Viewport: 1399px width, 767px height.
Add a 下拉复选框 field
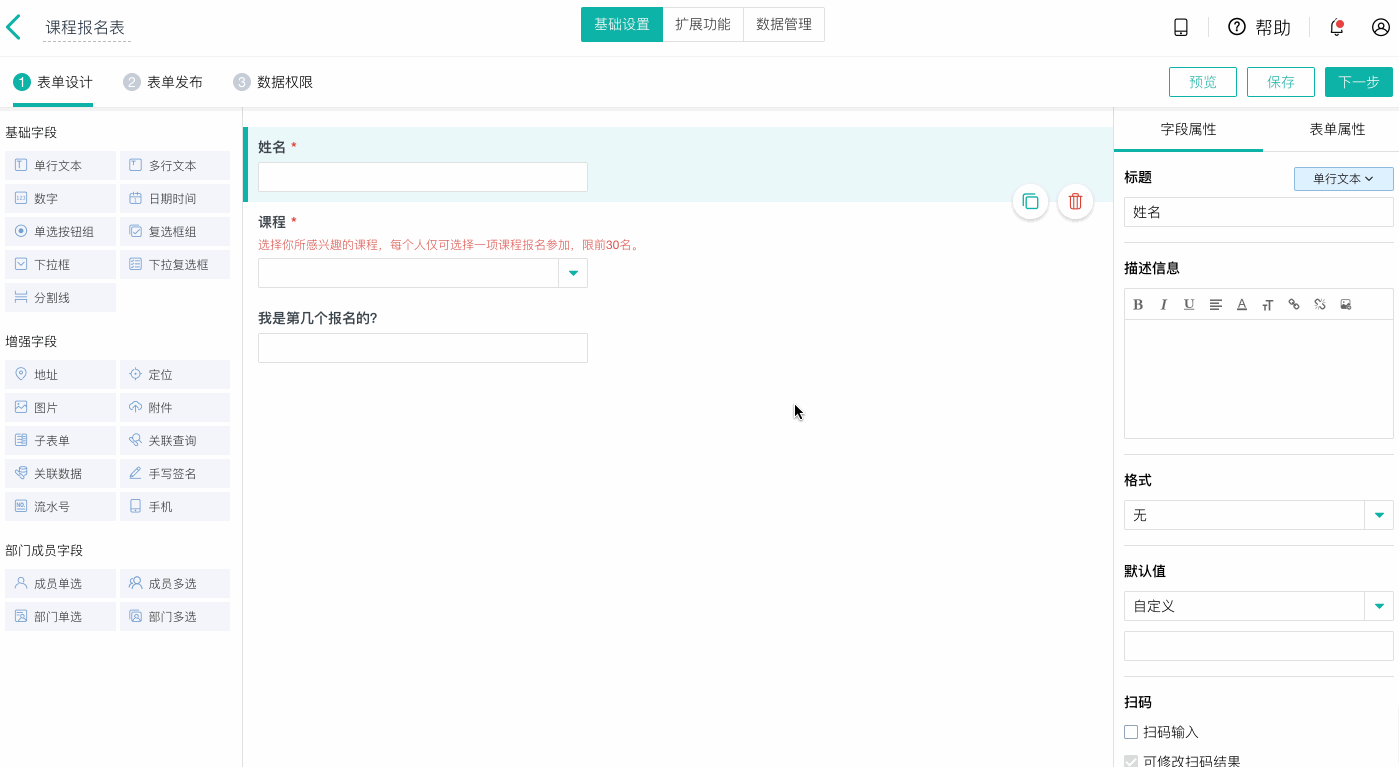[x=175, y=265]
